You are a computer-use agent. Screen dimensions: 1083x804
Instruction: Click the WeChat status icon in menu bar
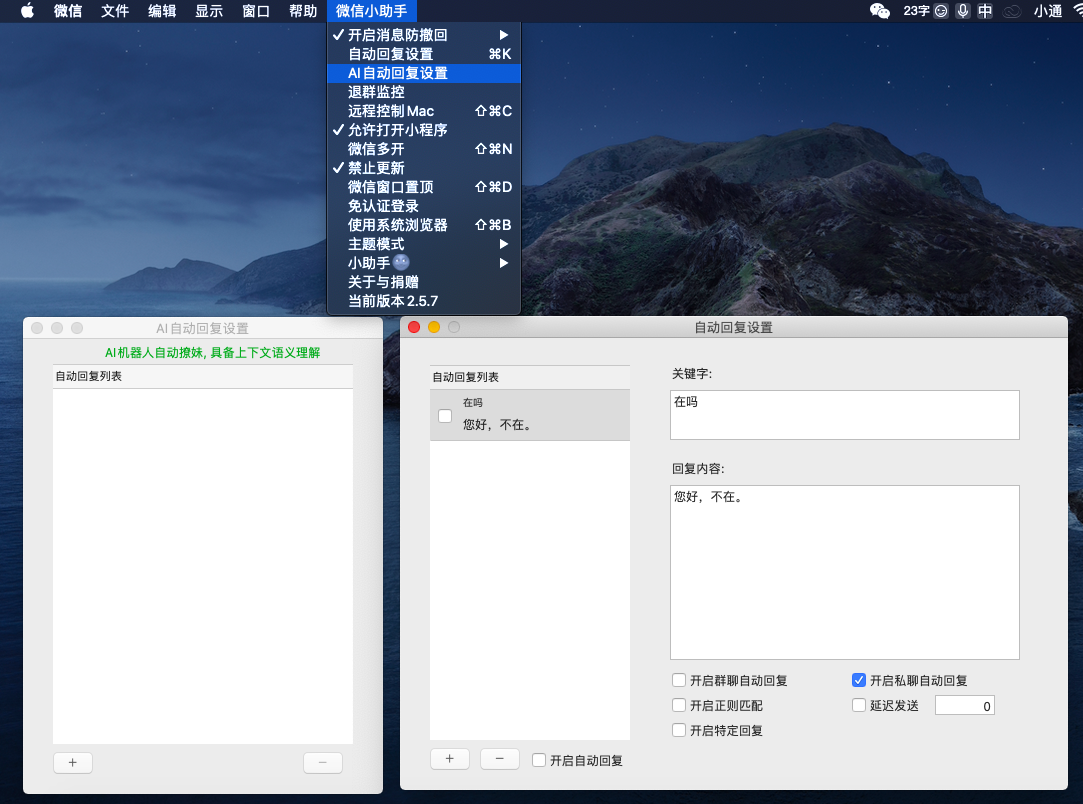click(879, 11)
